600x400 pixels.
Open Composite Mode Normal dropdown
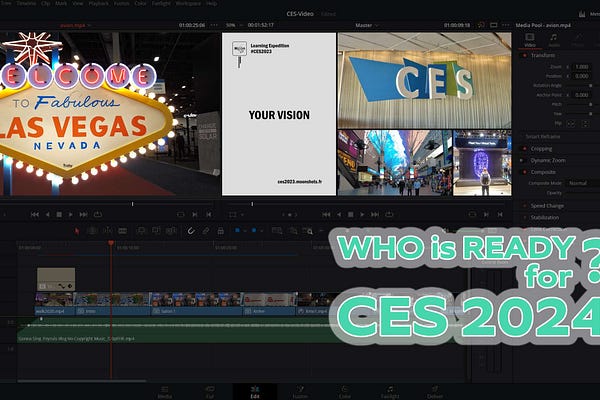pos(582,183)
